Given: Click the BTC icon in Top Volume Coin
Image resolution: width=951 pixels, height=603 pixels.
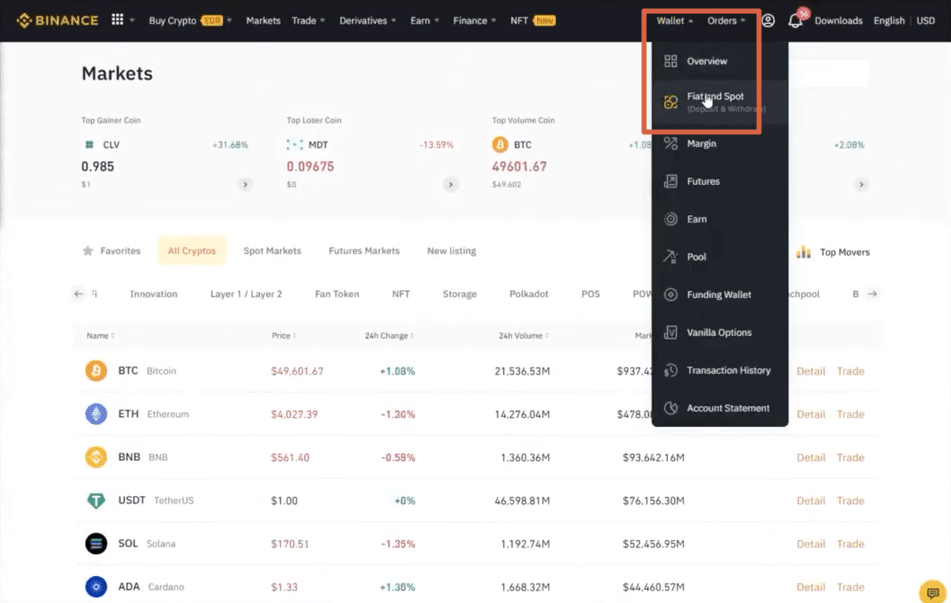Looking at the screenshot, I should pyautogui.click(x=500, y=144).
